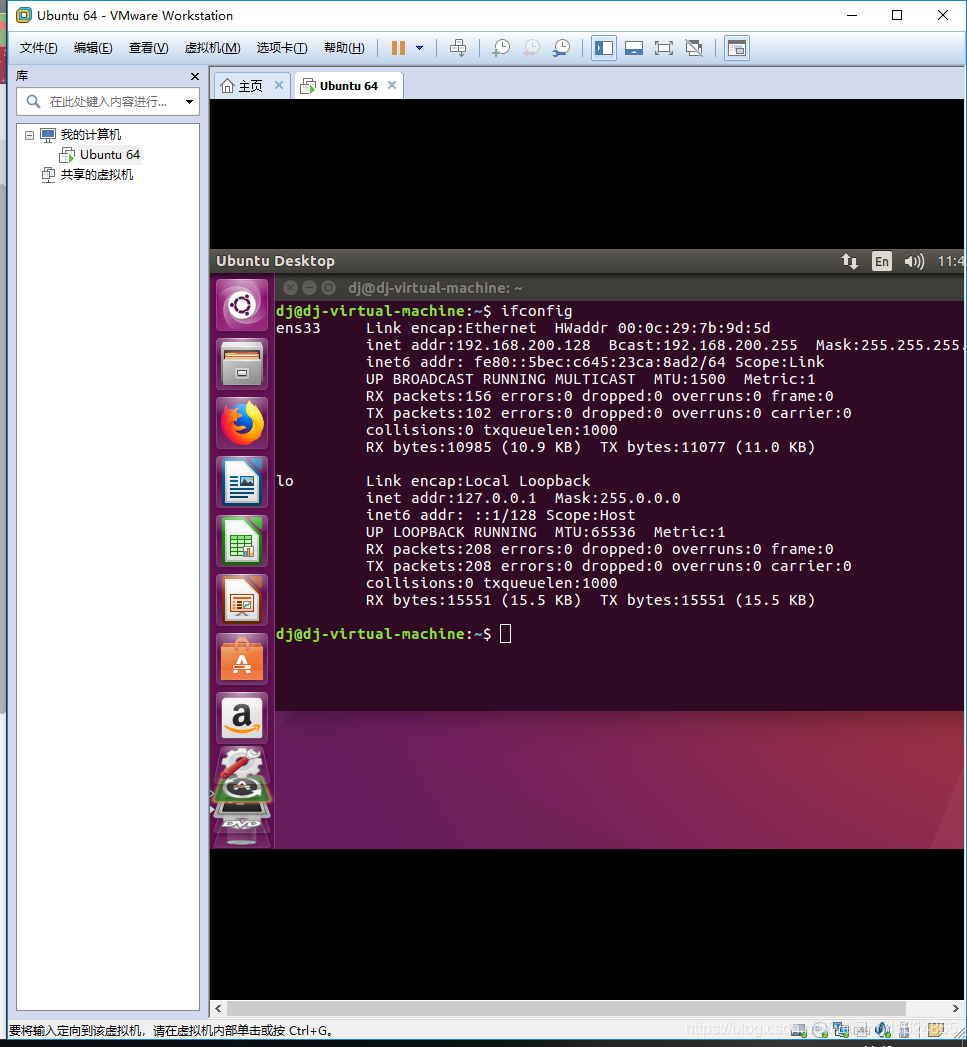Open LibreOffice Writer from the launcher
This screenshot has width=967, height=1047.
[x=242, y=482]
